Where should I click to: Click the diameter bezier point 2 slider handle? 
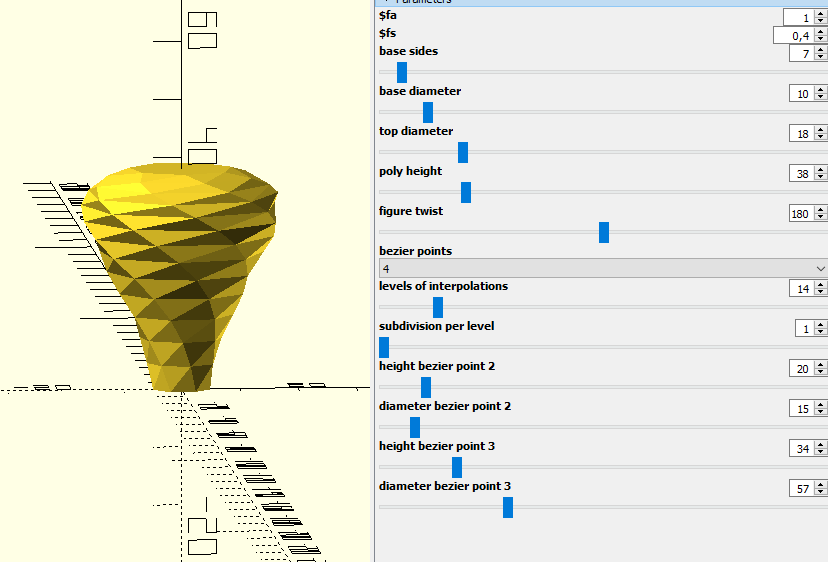pos(415,427)
